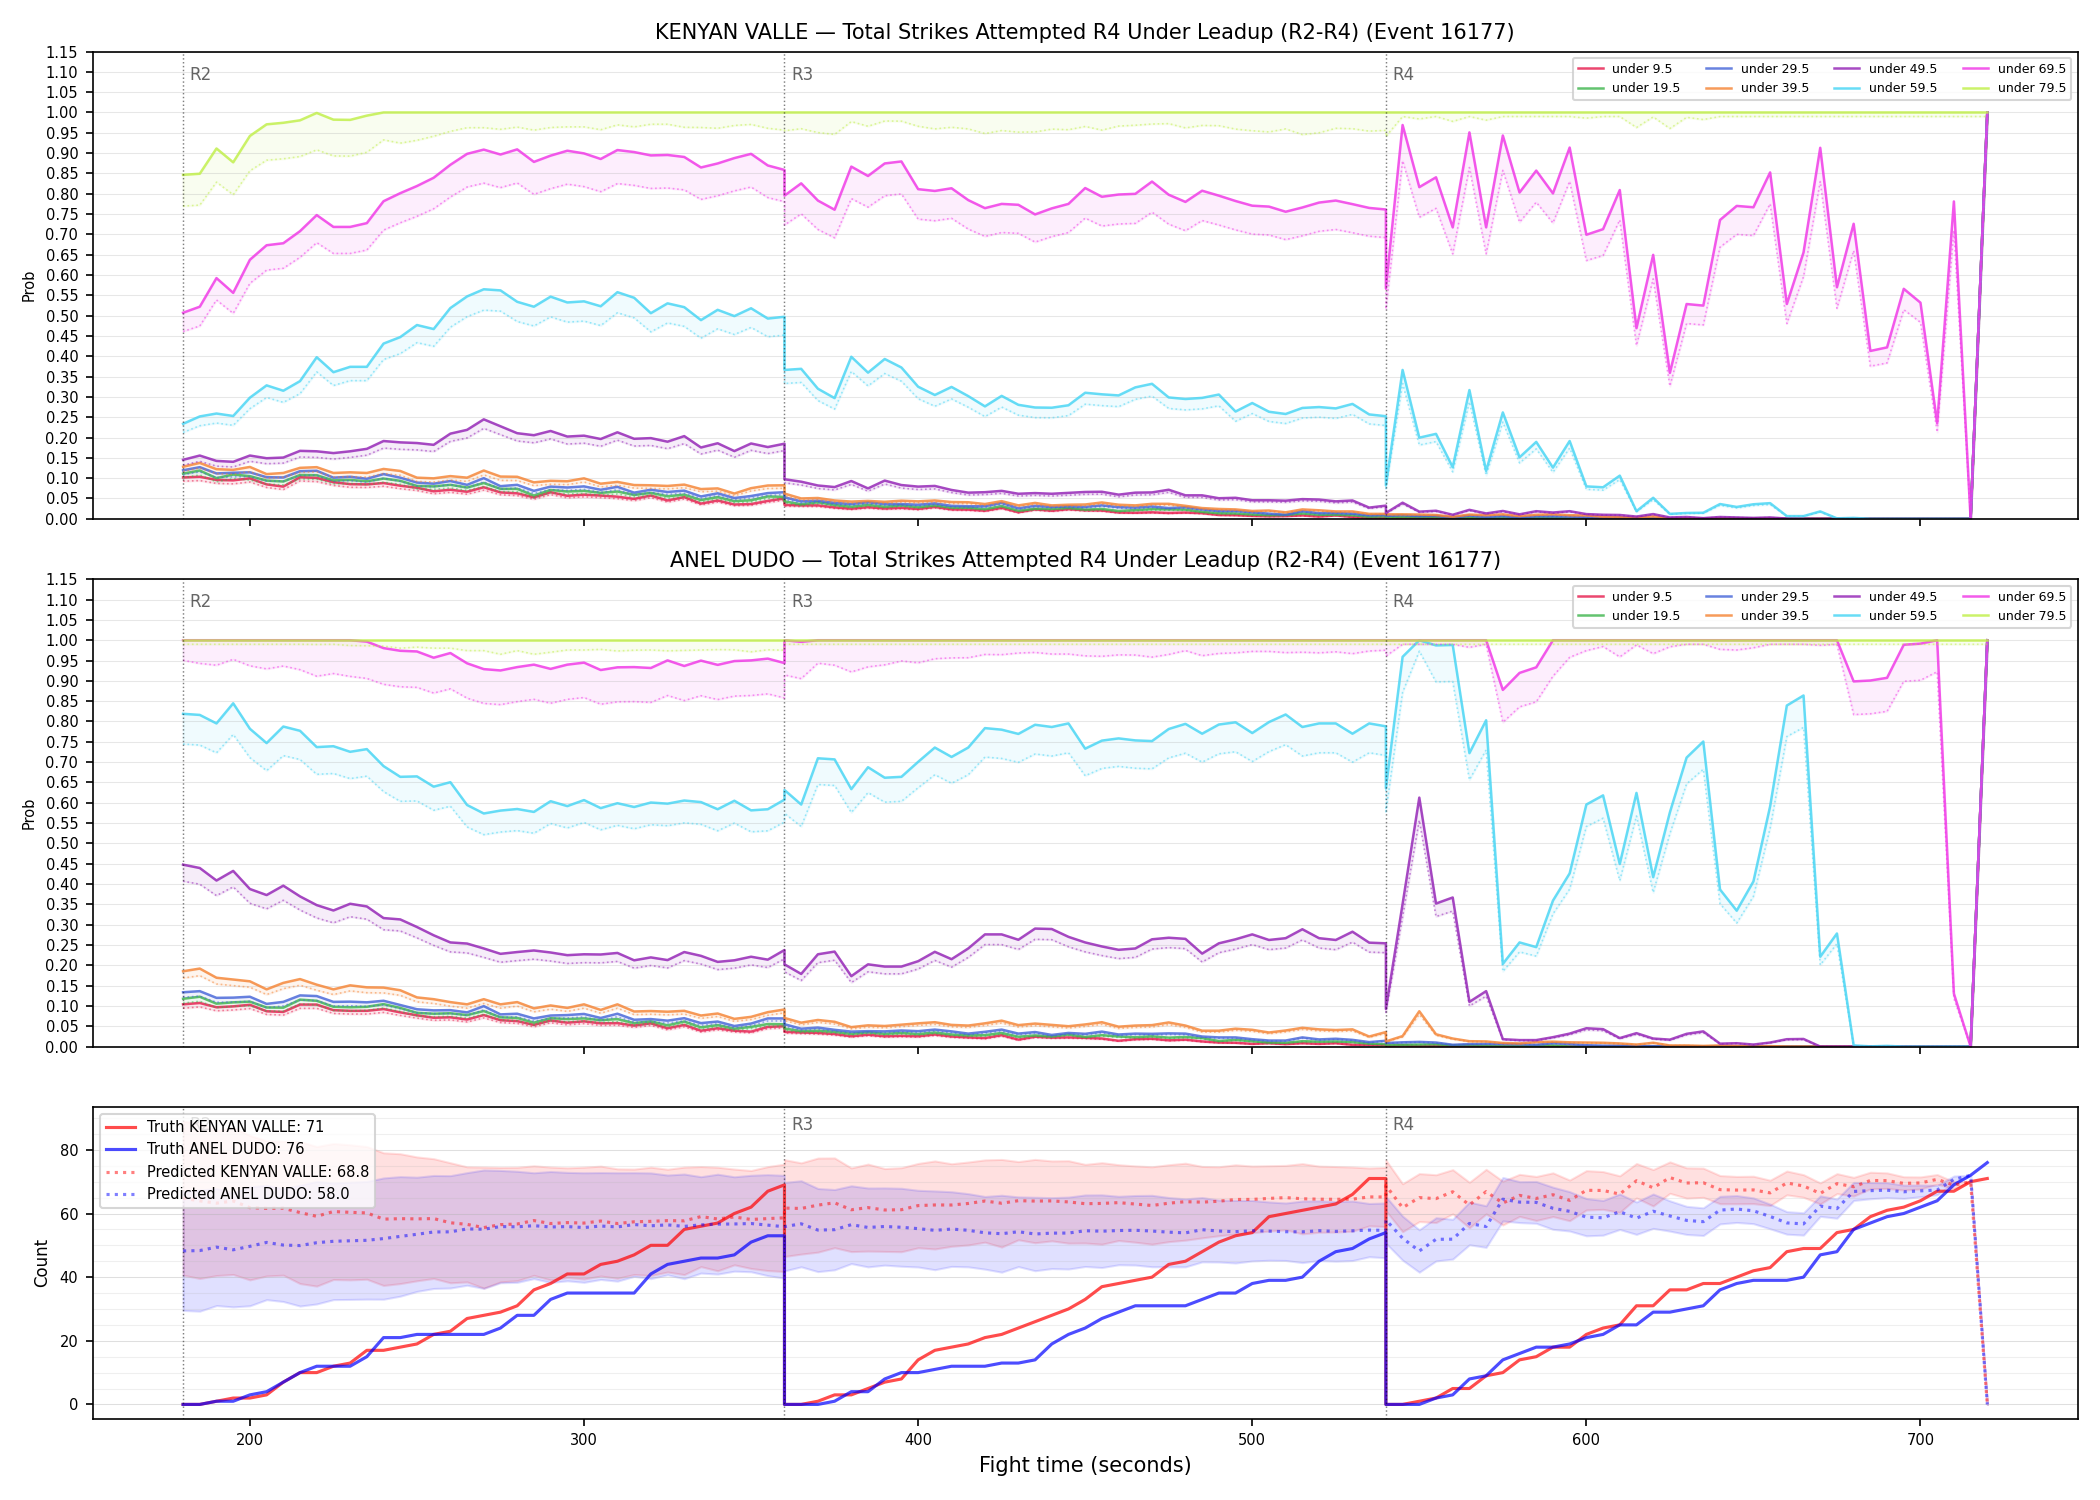Select 'under 39.5' legend entry in KENYAN VALLE chart
This screenshot has height=1500, width=2100.
1757,88
